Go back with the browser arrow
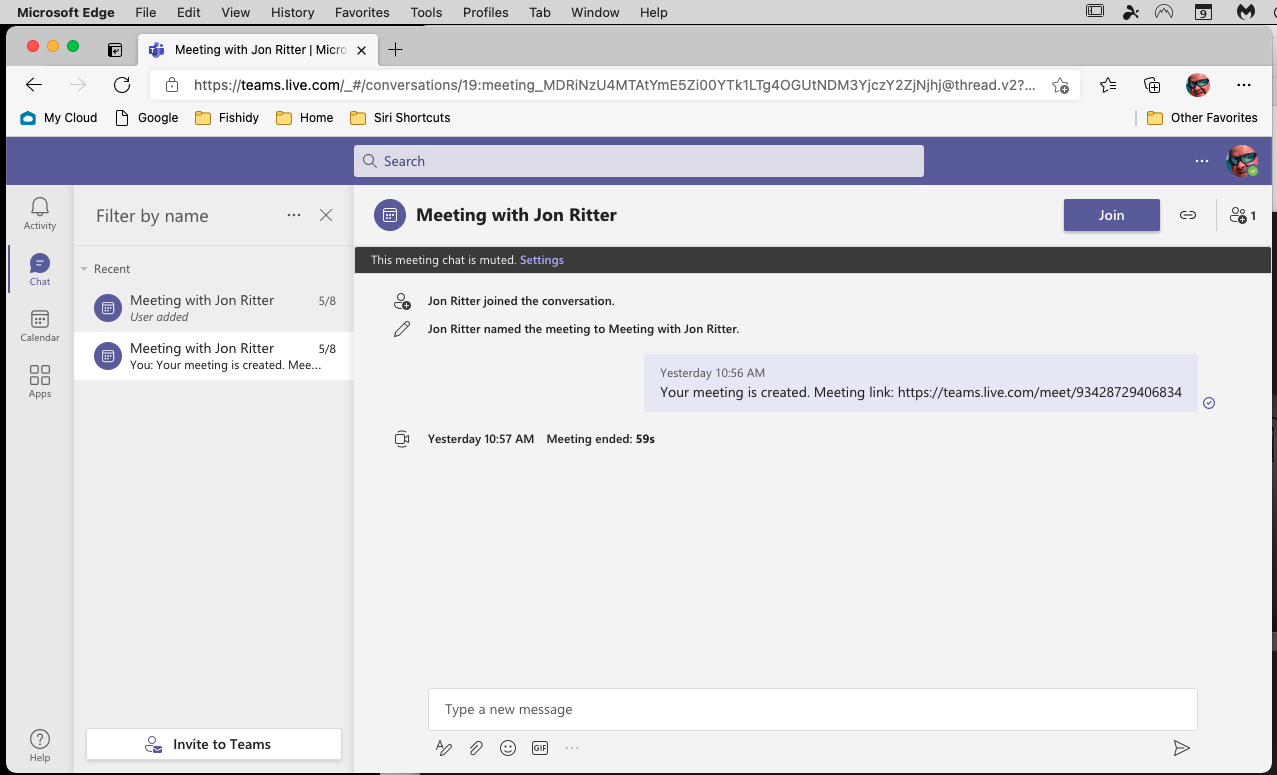The image size is (1277, 775). click(34, 85)
